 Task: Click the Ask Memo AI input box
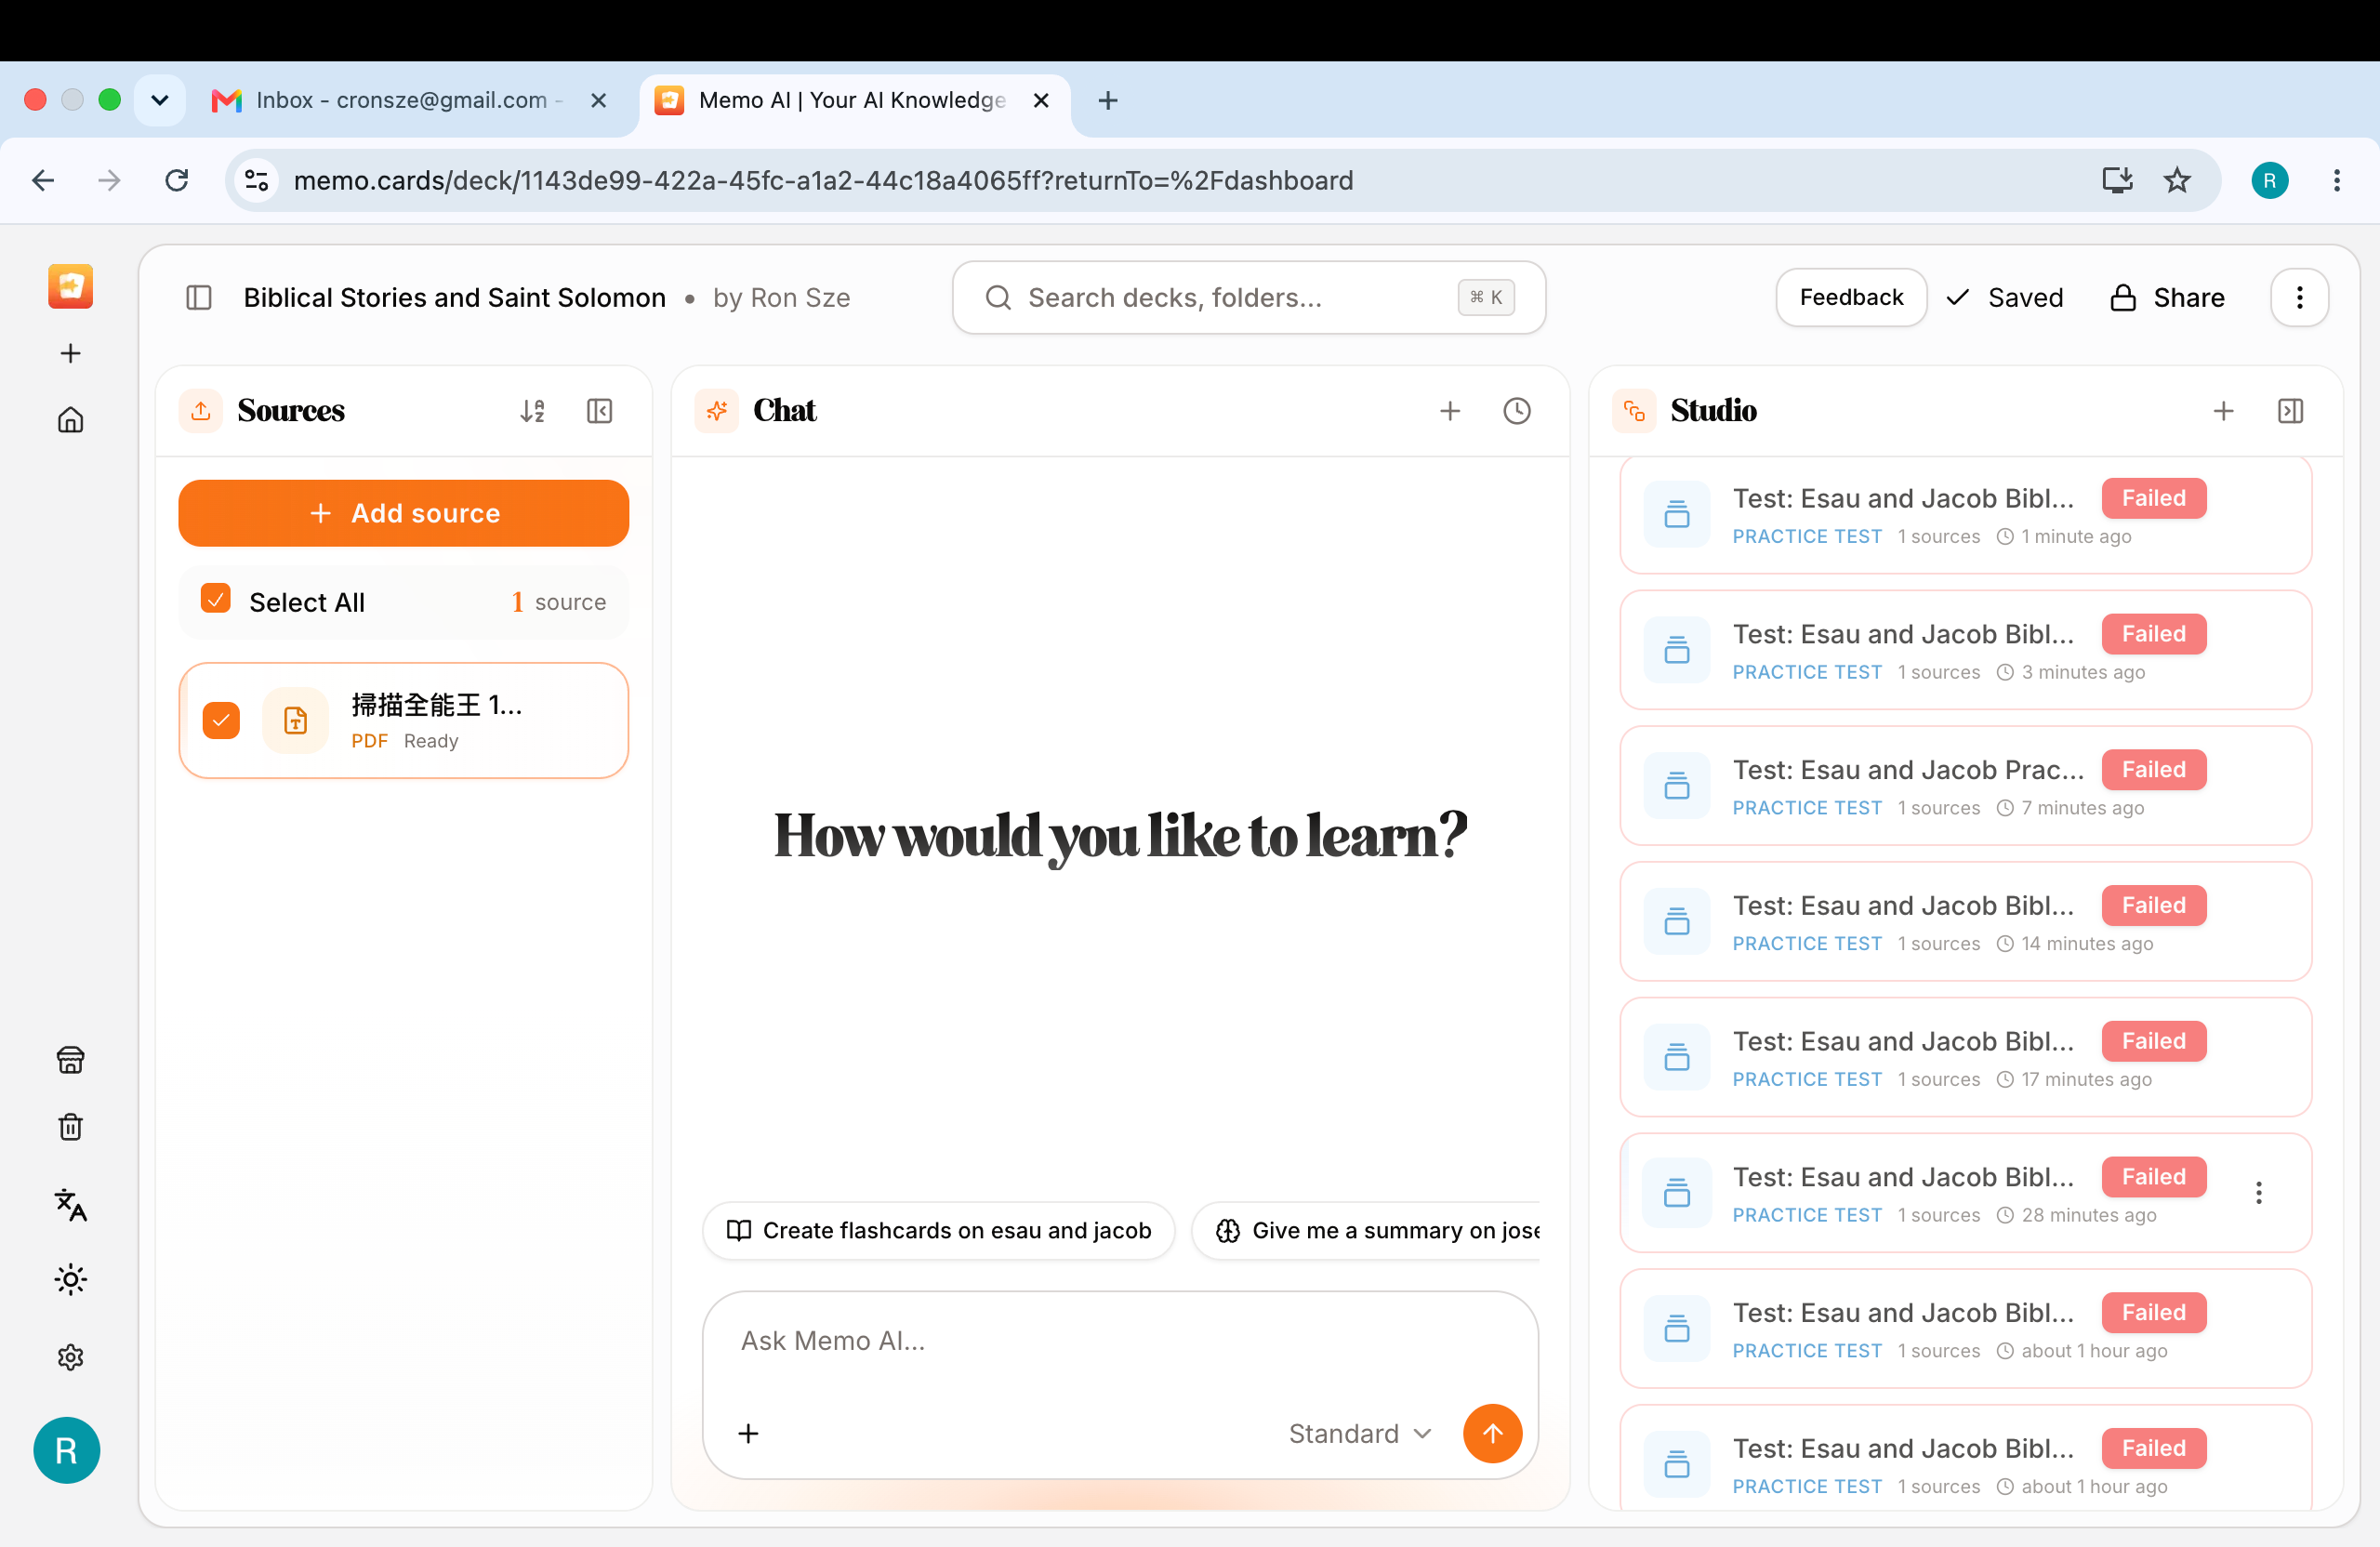click(1120, 1341)
